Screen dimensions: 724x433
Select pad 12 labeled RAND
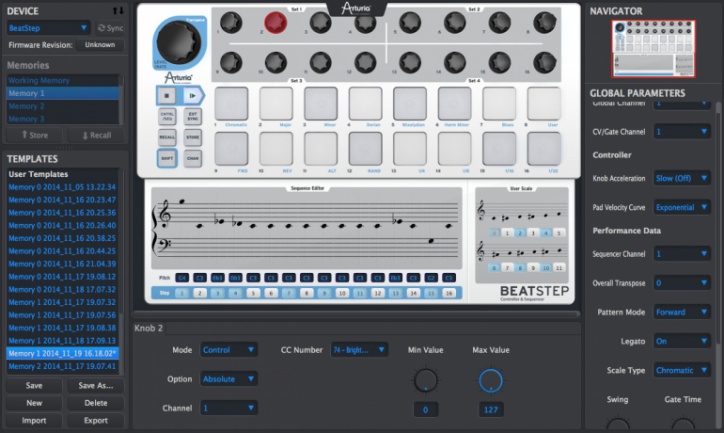click(365, 149)
